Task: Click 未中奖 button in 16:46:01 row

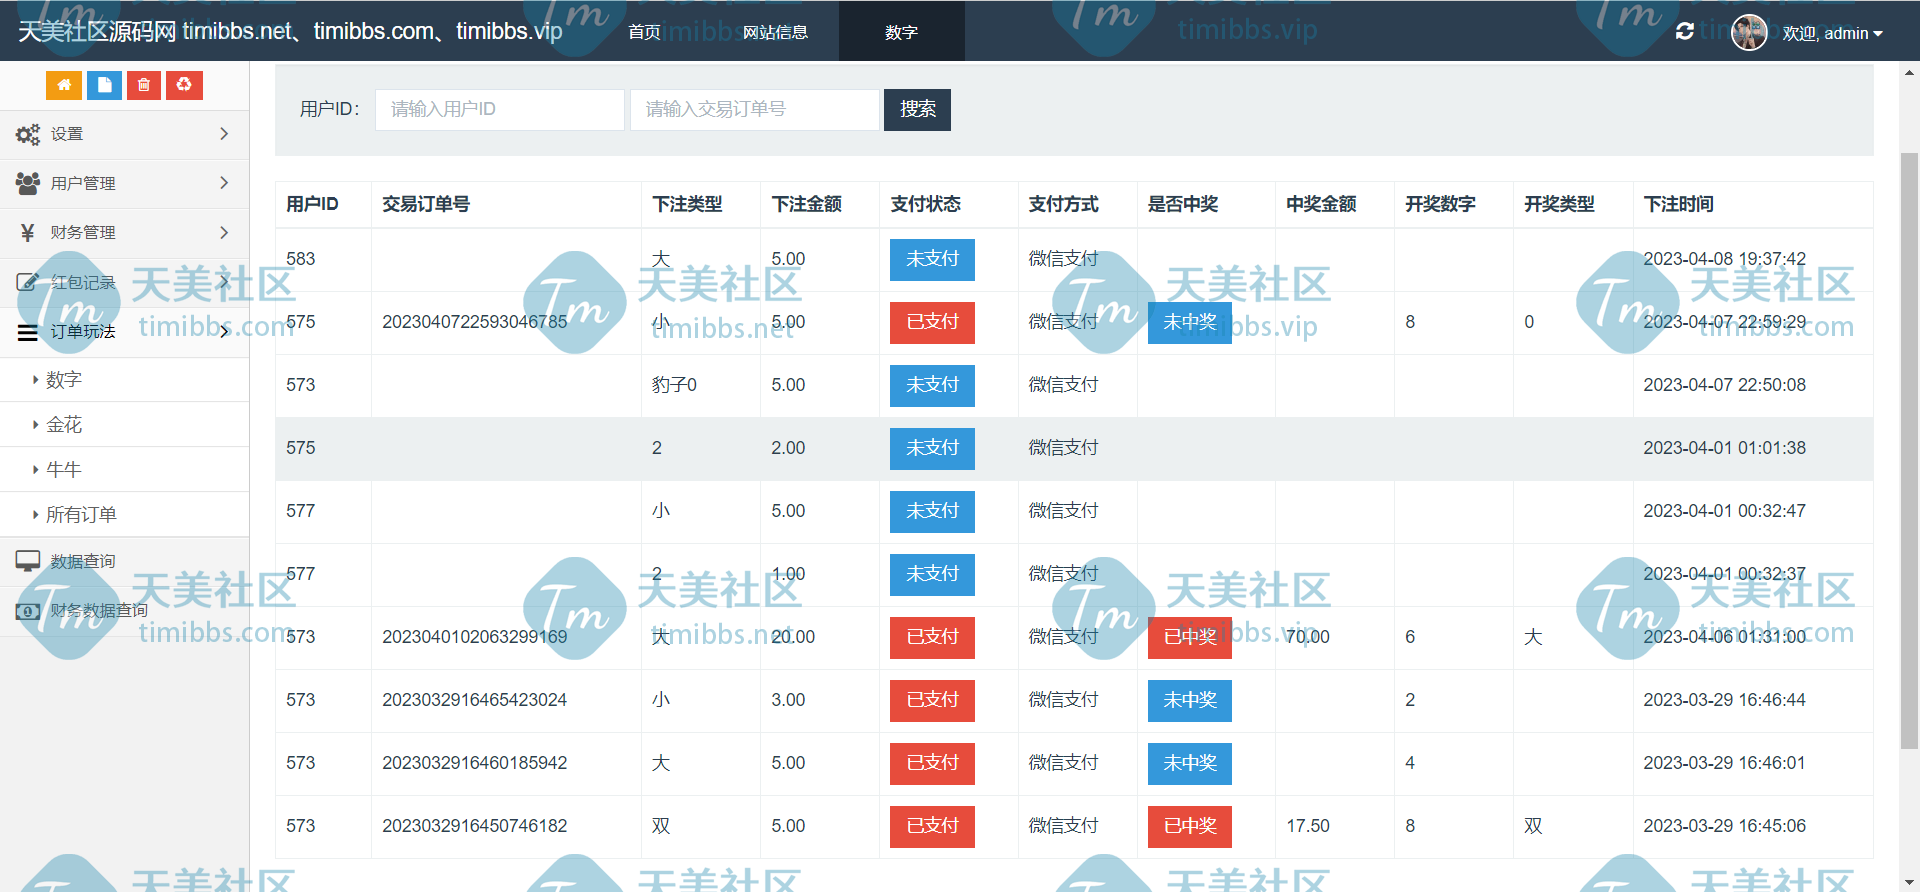Action: click(x=1190, y=764)
